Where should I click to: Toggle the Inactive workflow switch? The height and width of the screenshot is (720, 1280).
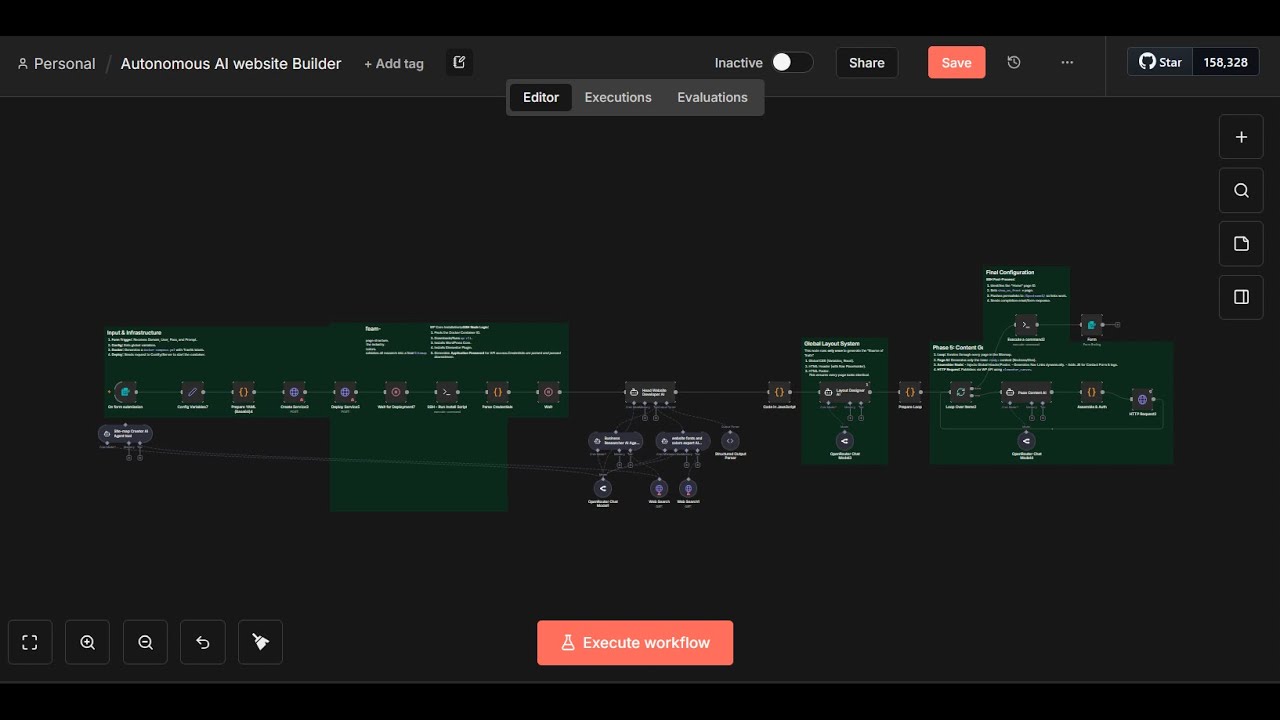(x=791, y=62)
